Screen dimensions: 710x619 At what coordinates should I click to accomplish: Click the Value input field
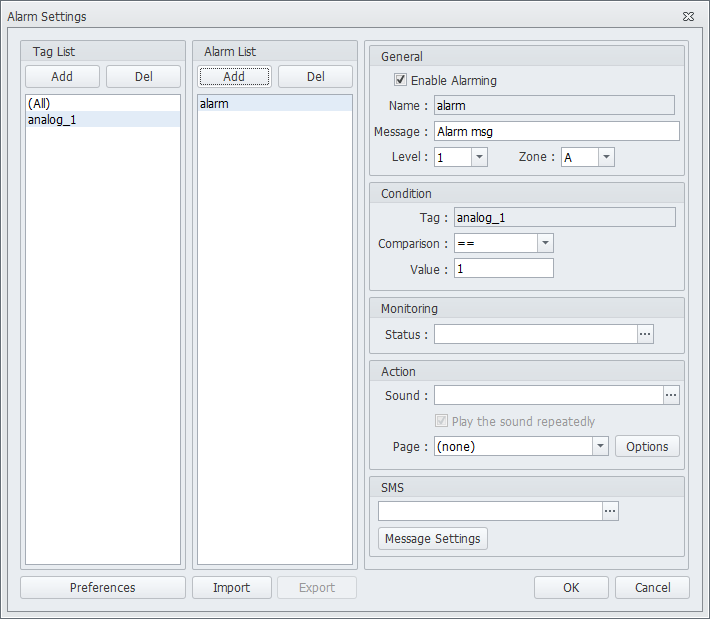(504, 269)
